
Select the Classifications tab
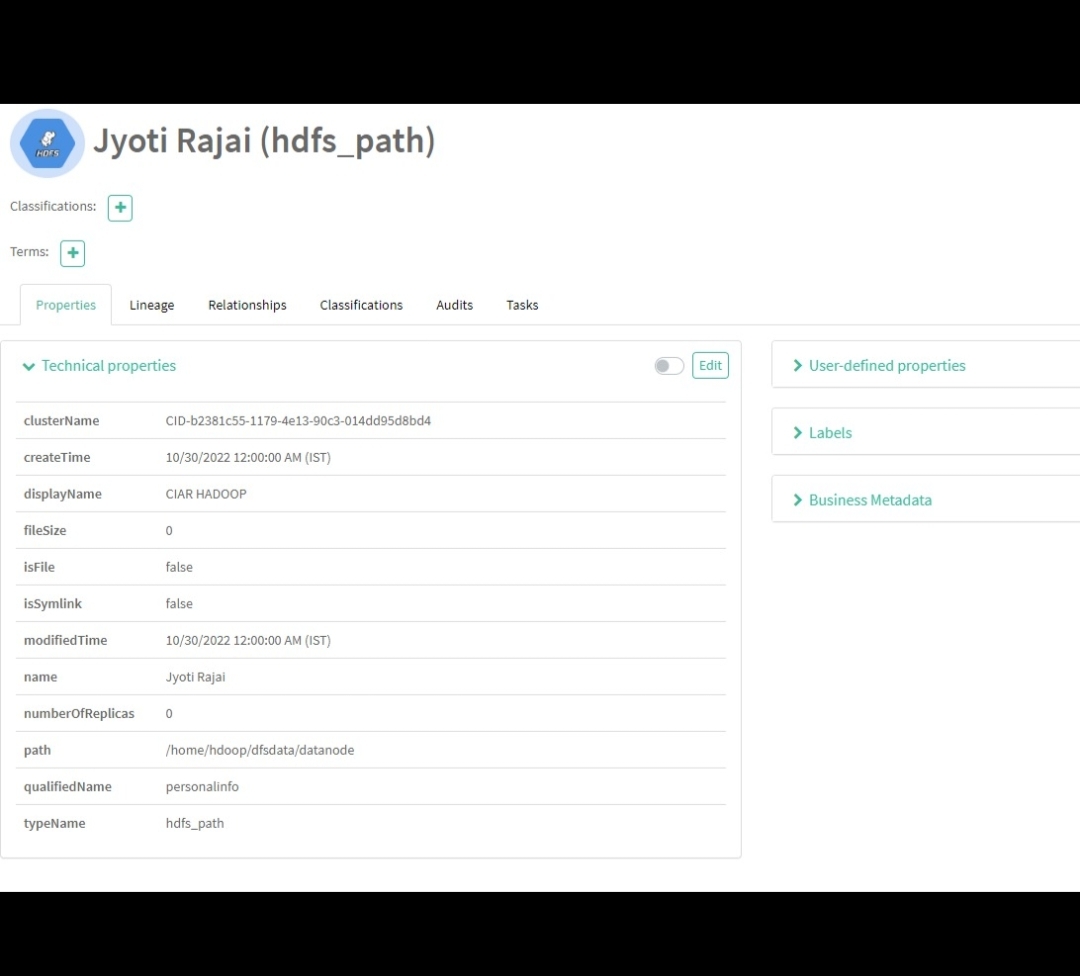pos(361,305)
